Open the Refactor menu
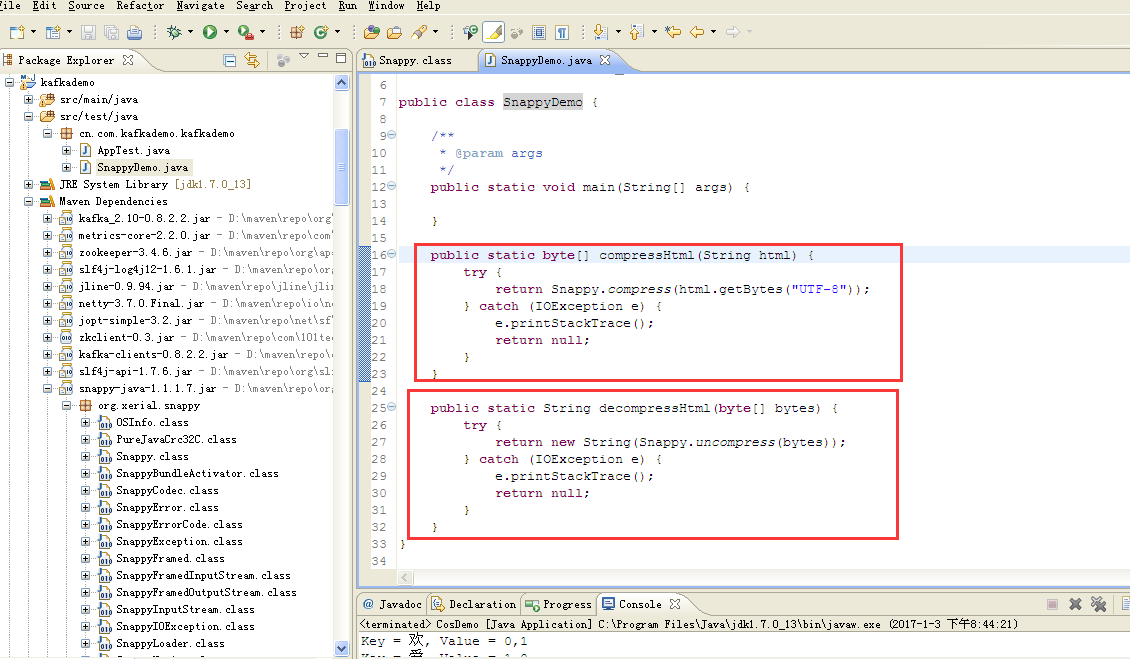This screenshot has height=659, width=1130. [140, 6]
